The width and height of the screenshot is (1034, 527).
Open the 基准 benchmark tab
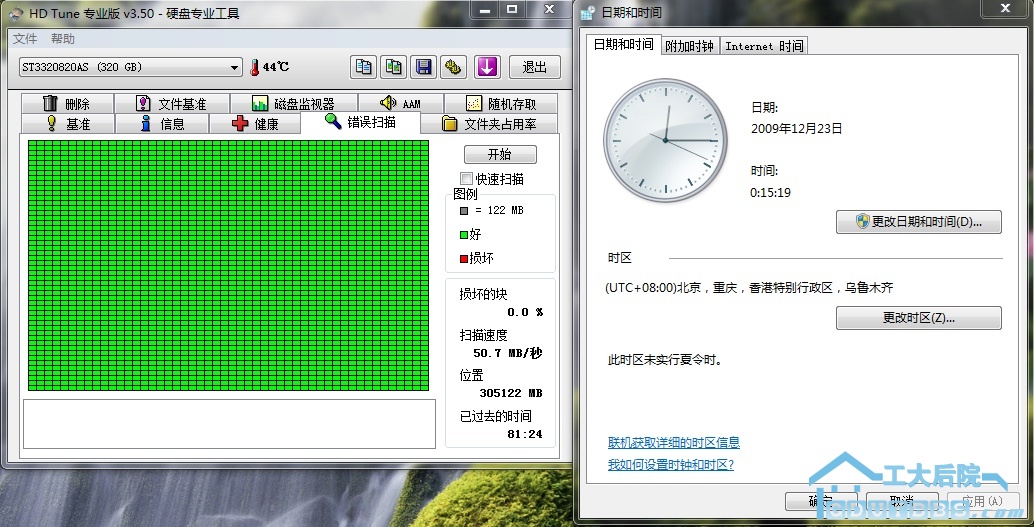68,123
